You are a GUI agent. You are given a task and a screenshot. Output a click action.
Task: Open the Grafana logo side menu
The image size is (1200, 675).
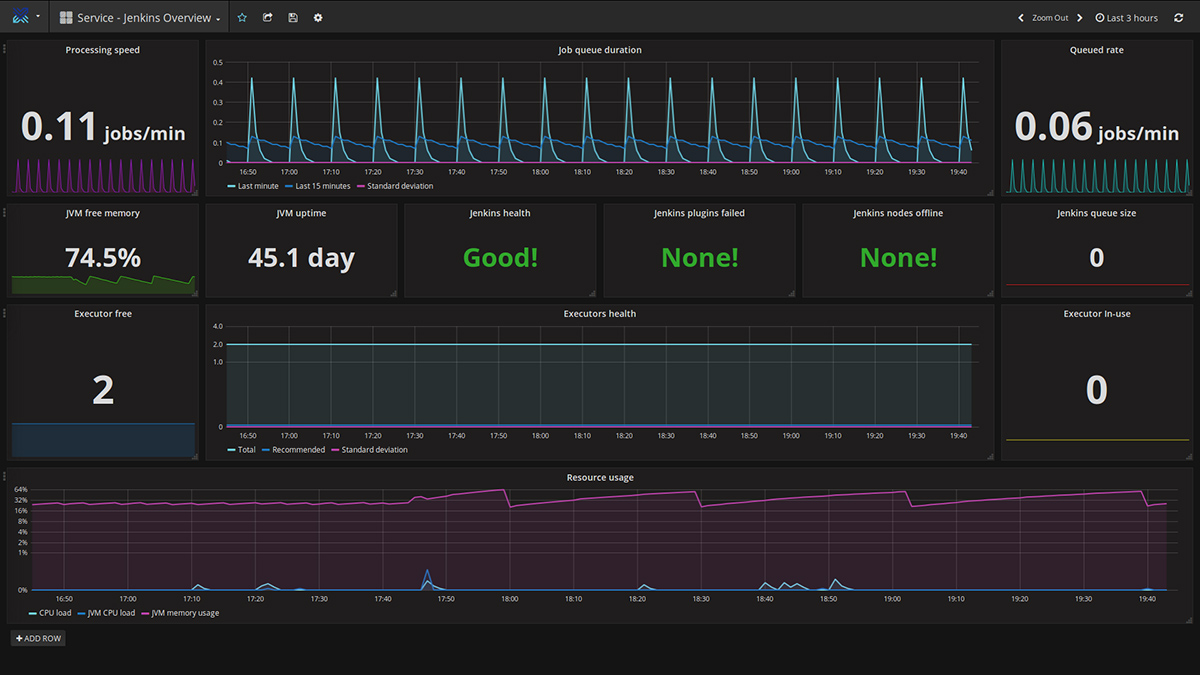tap(26, 17)
